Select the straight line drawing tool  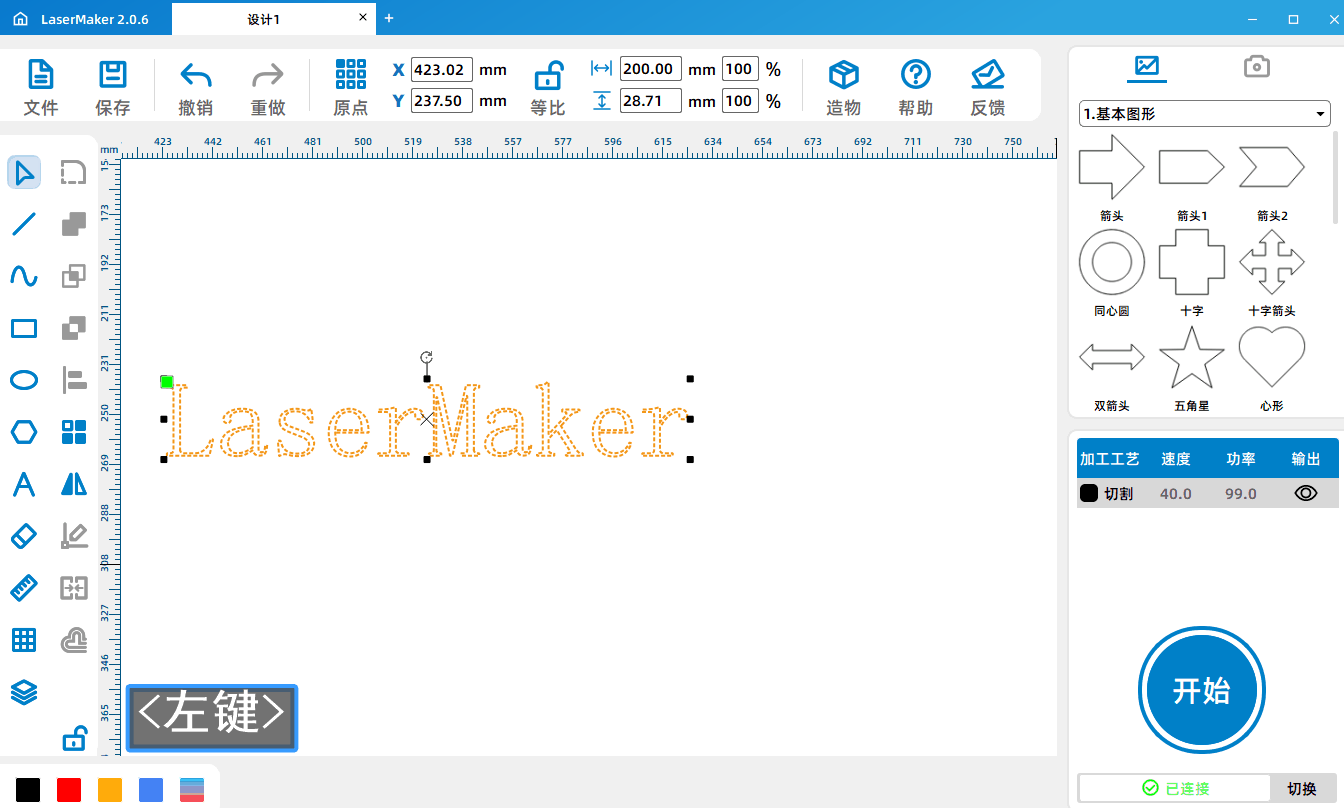(24, 224)
